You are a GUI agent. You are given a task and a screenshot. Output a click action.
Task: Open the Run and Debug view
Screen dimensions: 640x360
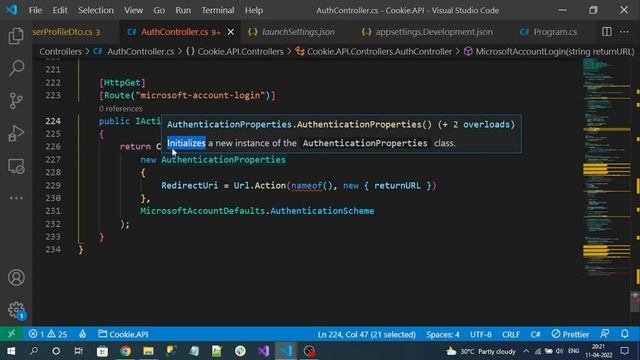[16, 133]
